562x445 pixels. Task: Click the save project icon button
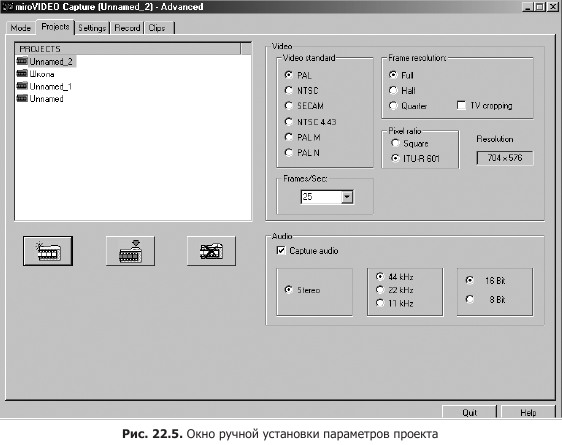(130, 251)
